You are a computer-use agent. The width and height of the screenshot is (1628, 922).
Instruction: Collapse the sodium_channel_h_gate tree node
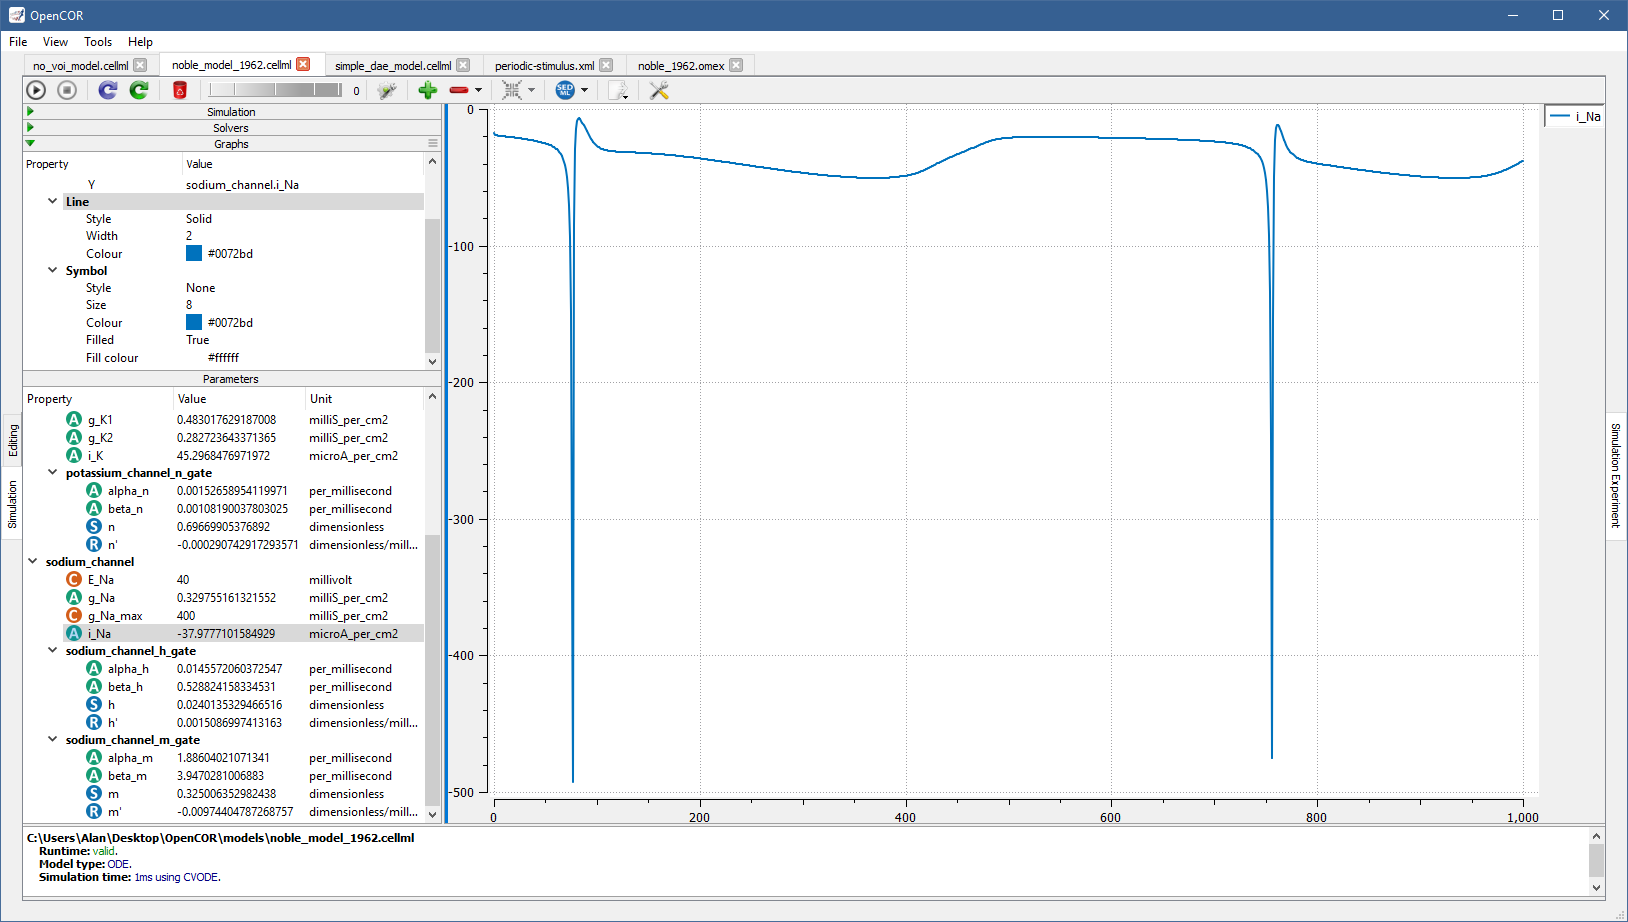53,651
